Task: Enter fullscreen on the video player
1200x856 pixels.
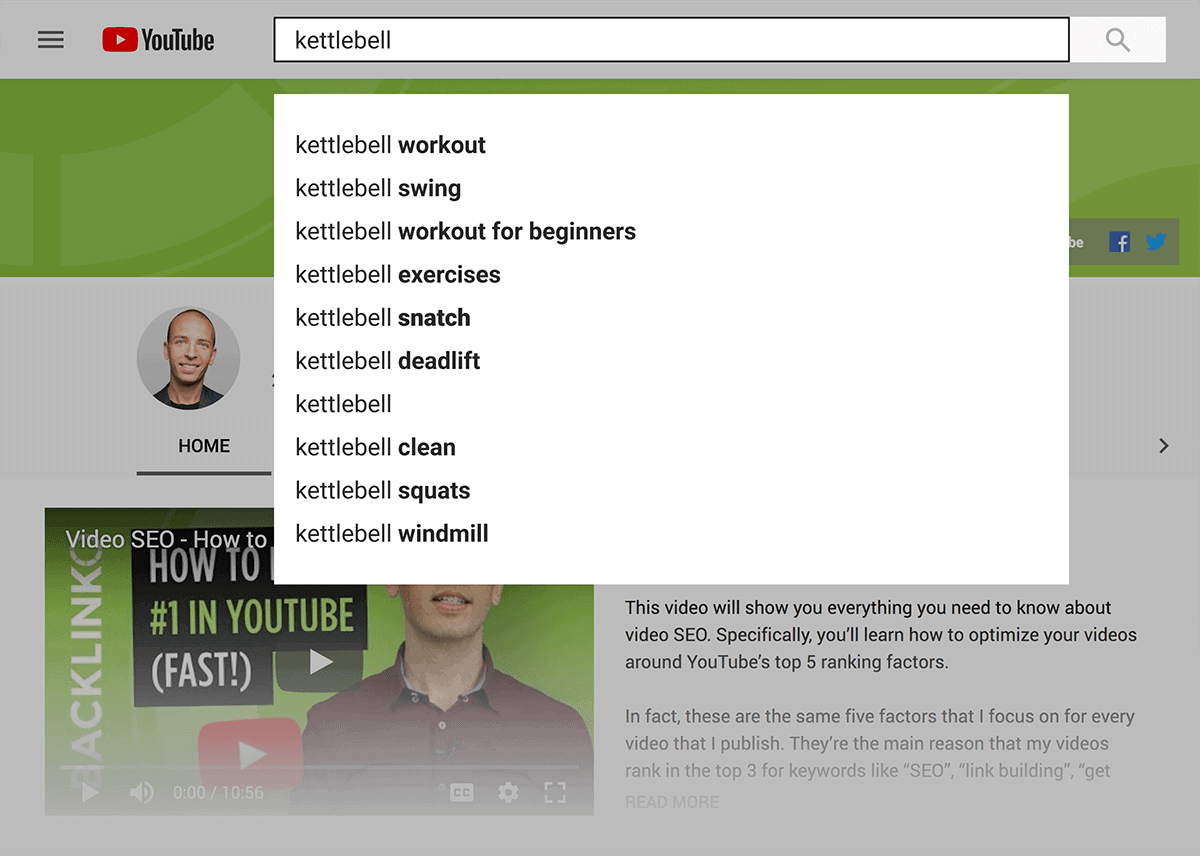Action: point(555,793)
